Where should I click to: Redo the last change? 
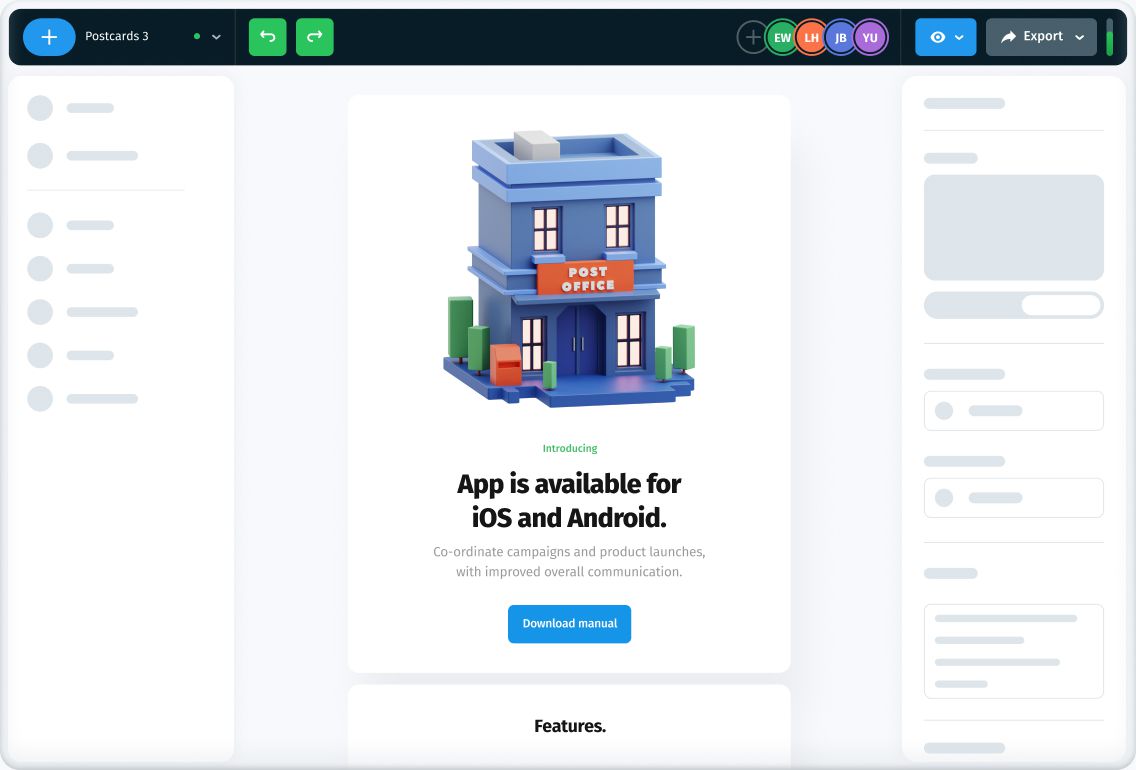pyautogui.click(x=314, y=36)
